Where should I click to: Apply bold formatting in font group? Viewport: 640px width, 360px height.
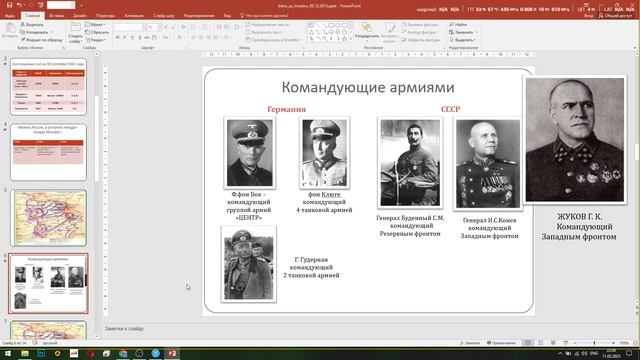pos(118,38)
